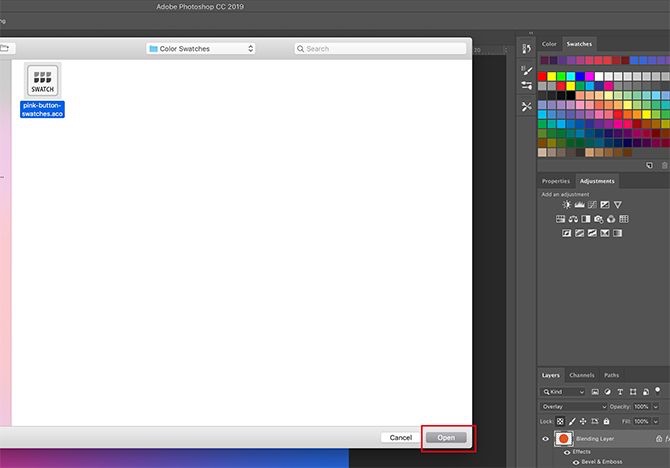Add a Levels adjustment
This screenshot has width=670, height=468.
click(x=579, y=205)
